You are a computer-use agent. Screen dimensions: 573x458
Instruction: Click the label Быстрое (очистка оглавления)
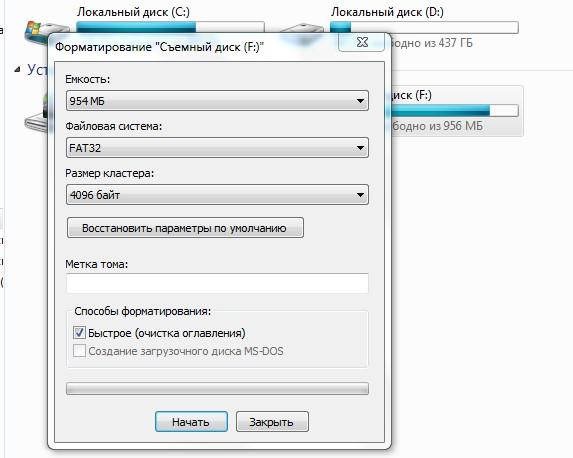[167, 333]
